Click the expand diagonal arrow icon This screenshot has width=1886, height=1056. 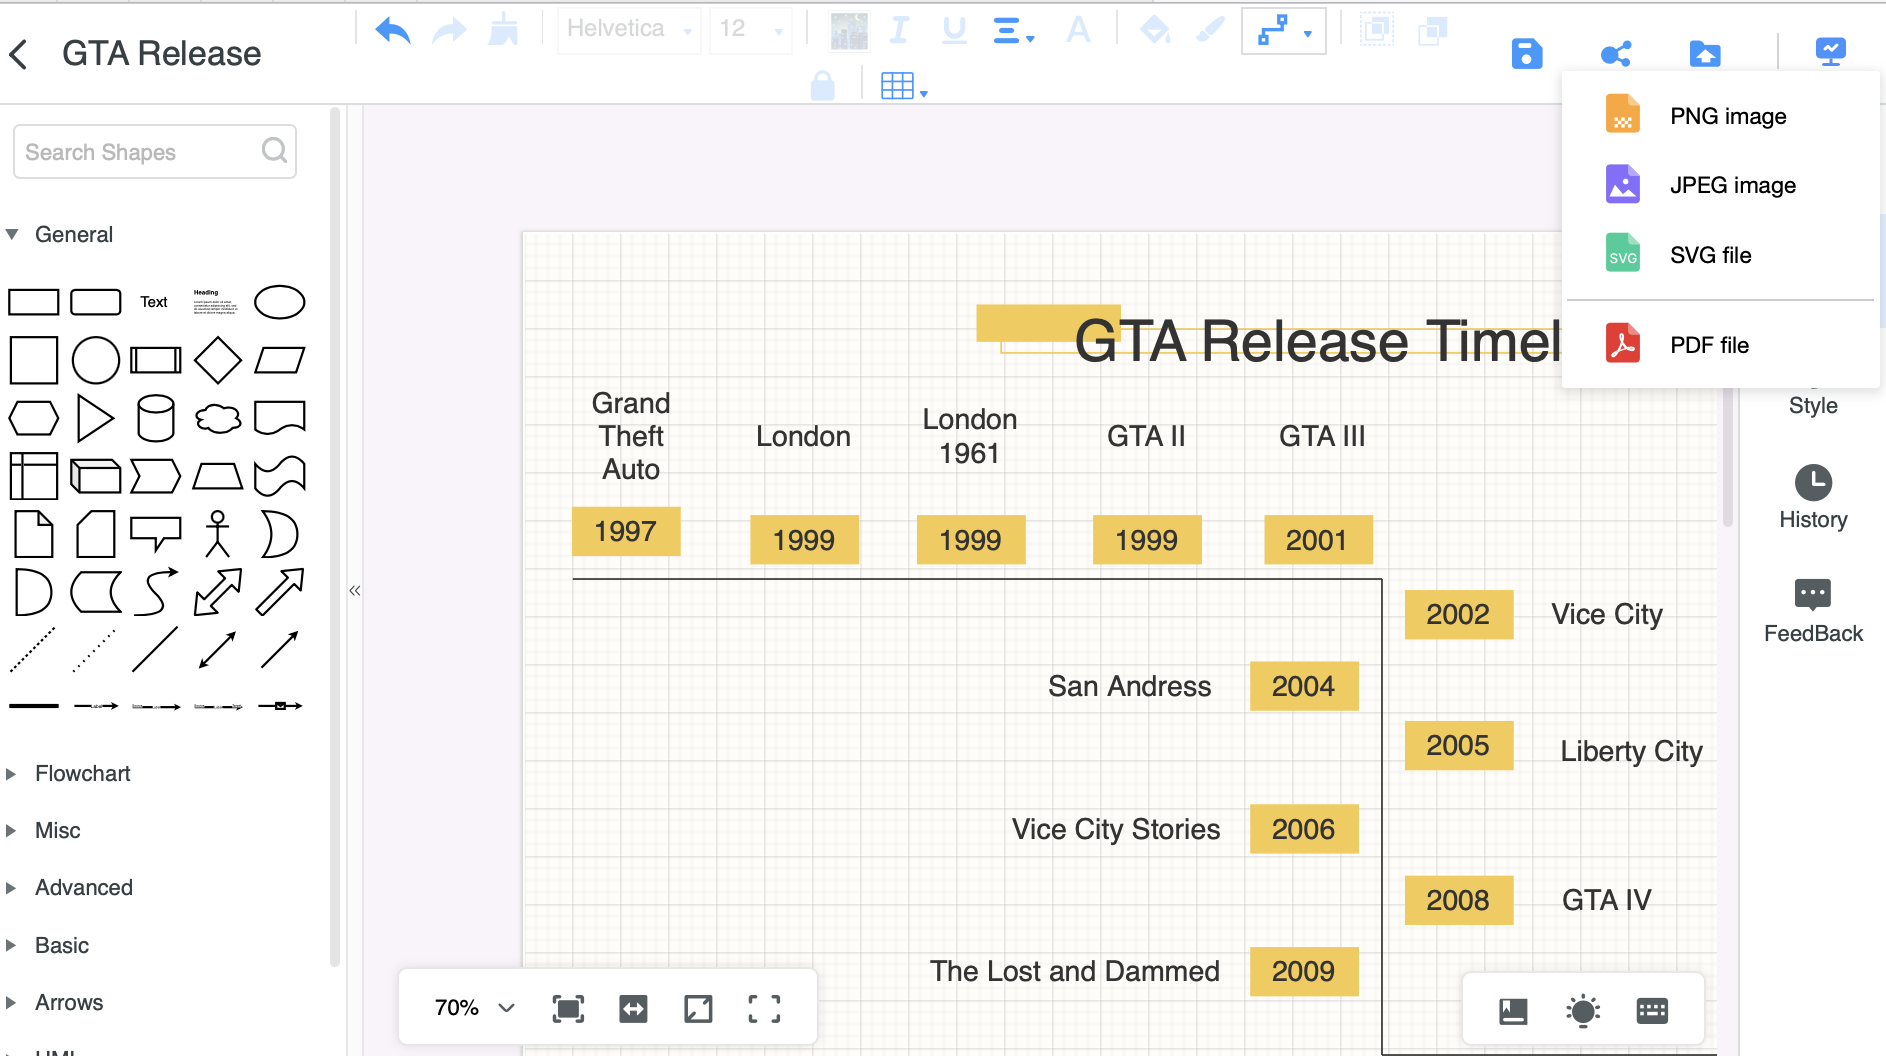point(698,1009)
